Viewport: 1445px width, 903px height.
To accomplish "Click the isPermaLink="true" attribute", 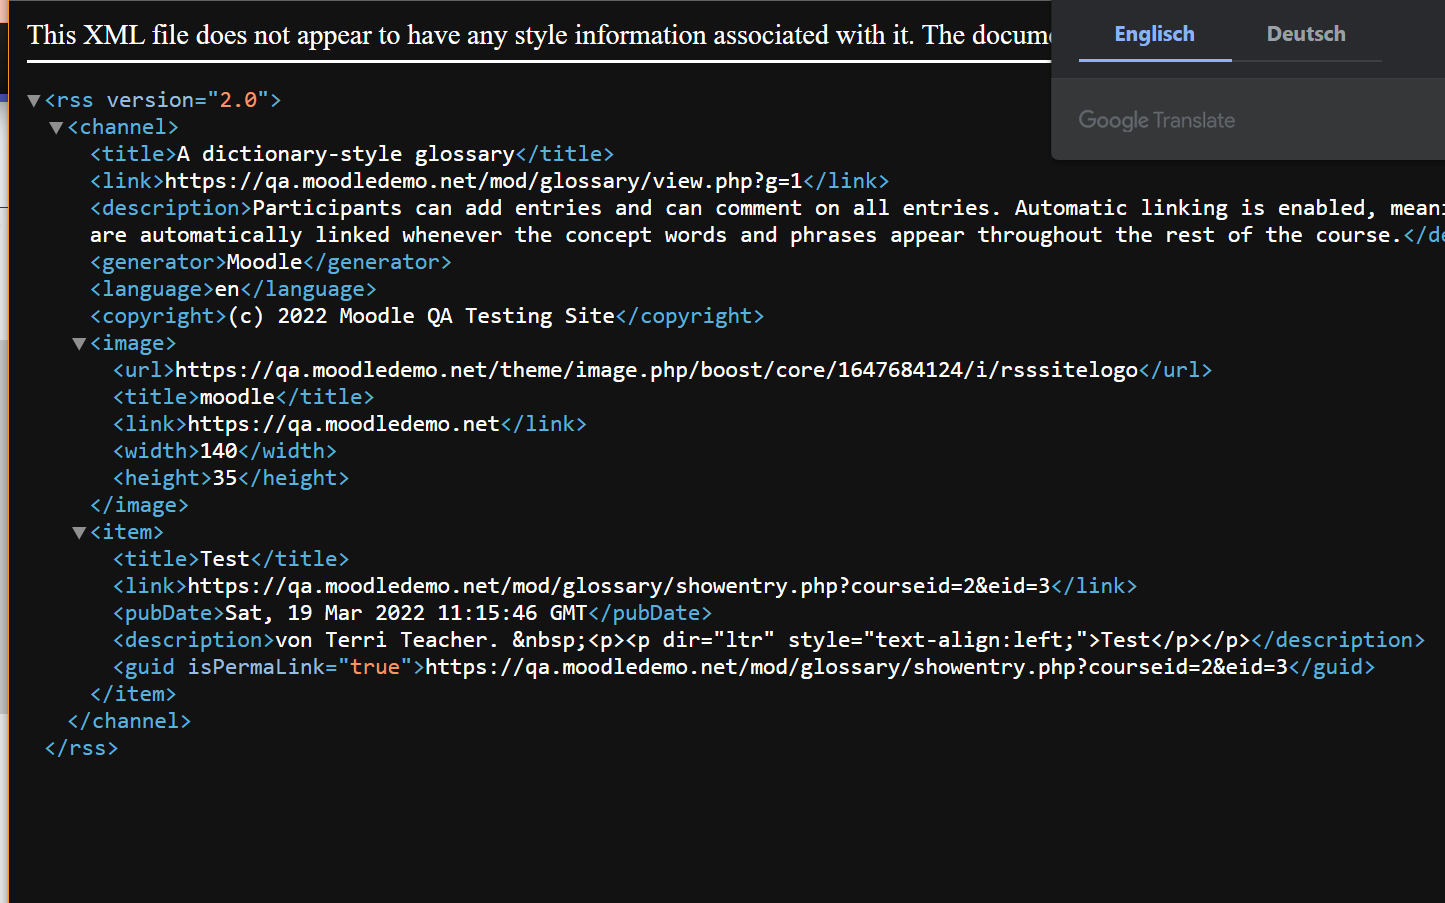I will tap(299, 667).
